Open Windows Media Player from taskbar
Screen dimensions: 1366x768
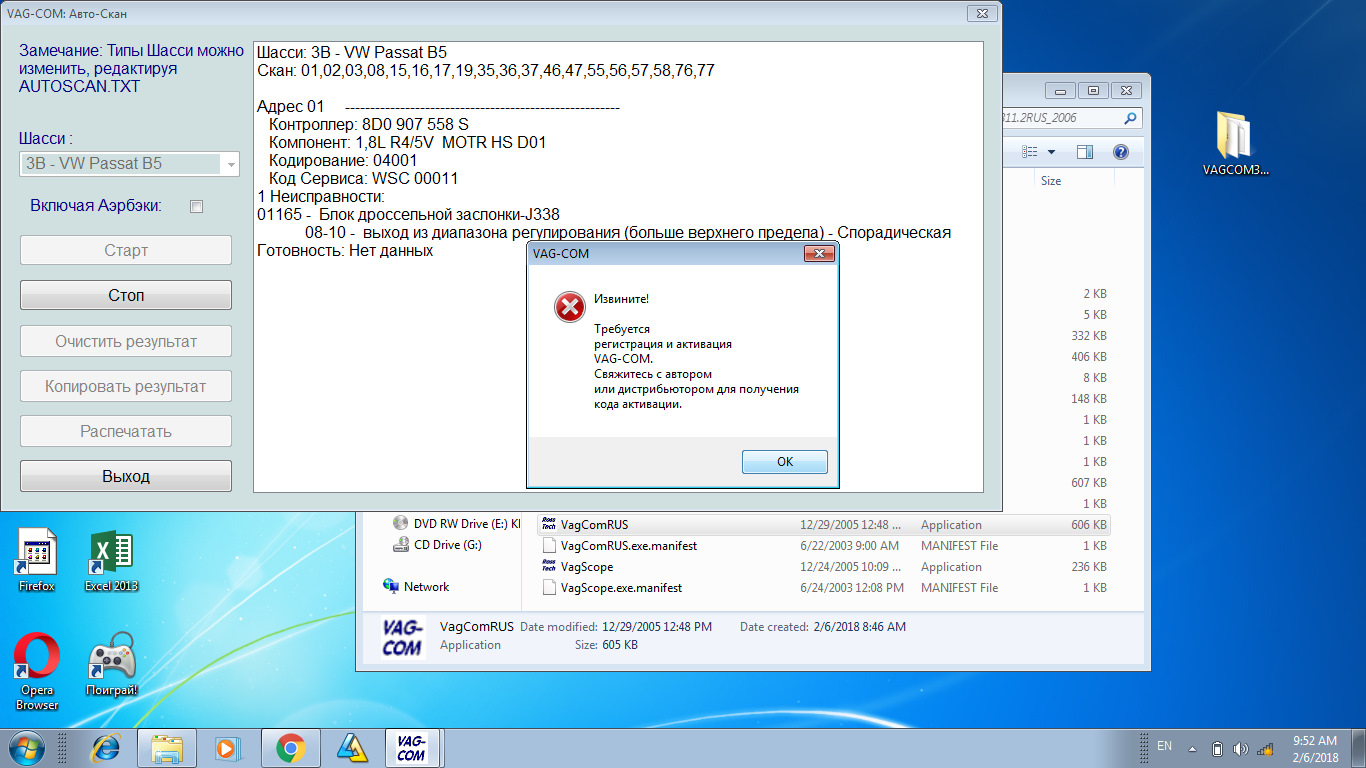pos(228,747)
